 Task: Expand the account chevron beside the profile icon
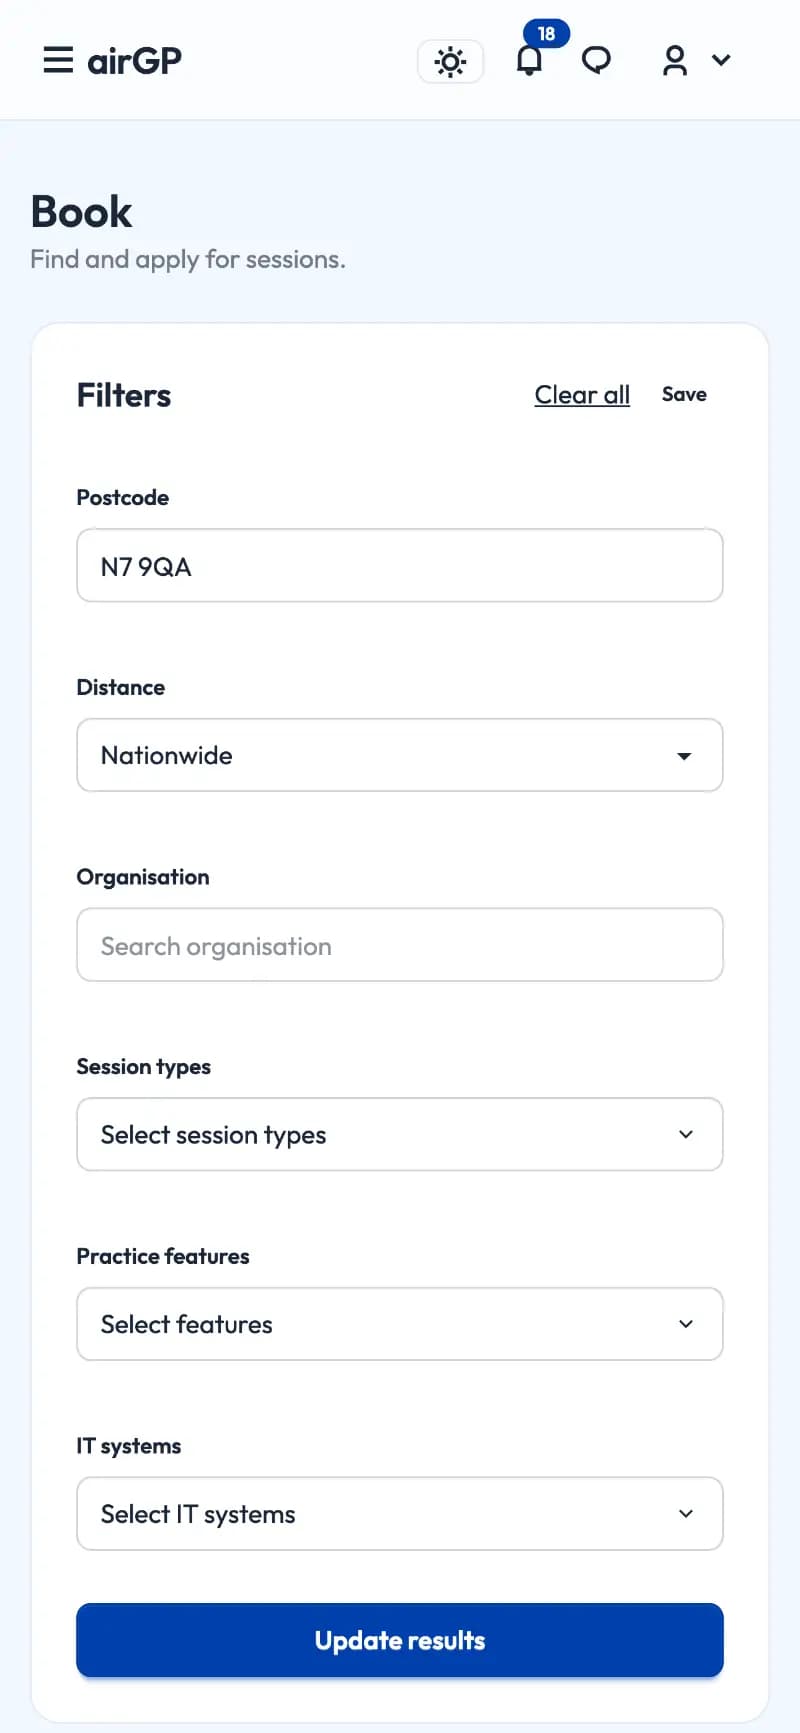(722, 60)
